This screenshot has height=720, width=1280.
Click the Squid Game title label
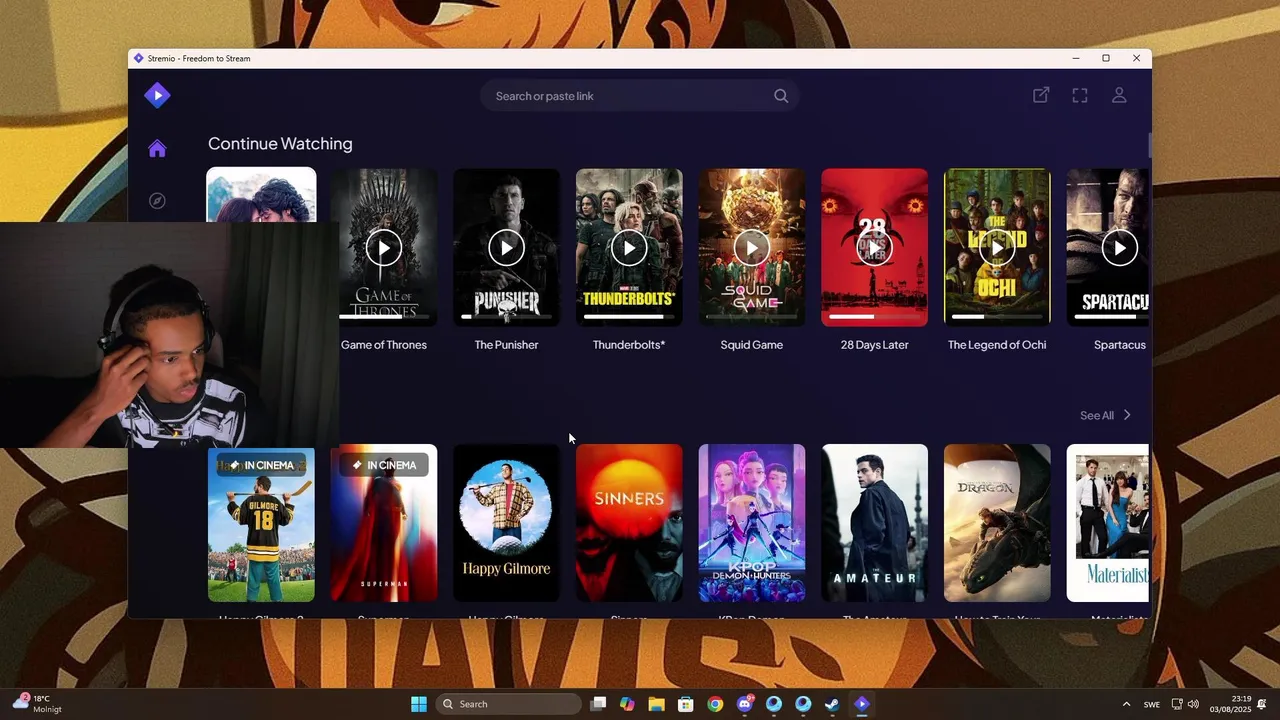(752, 345)
